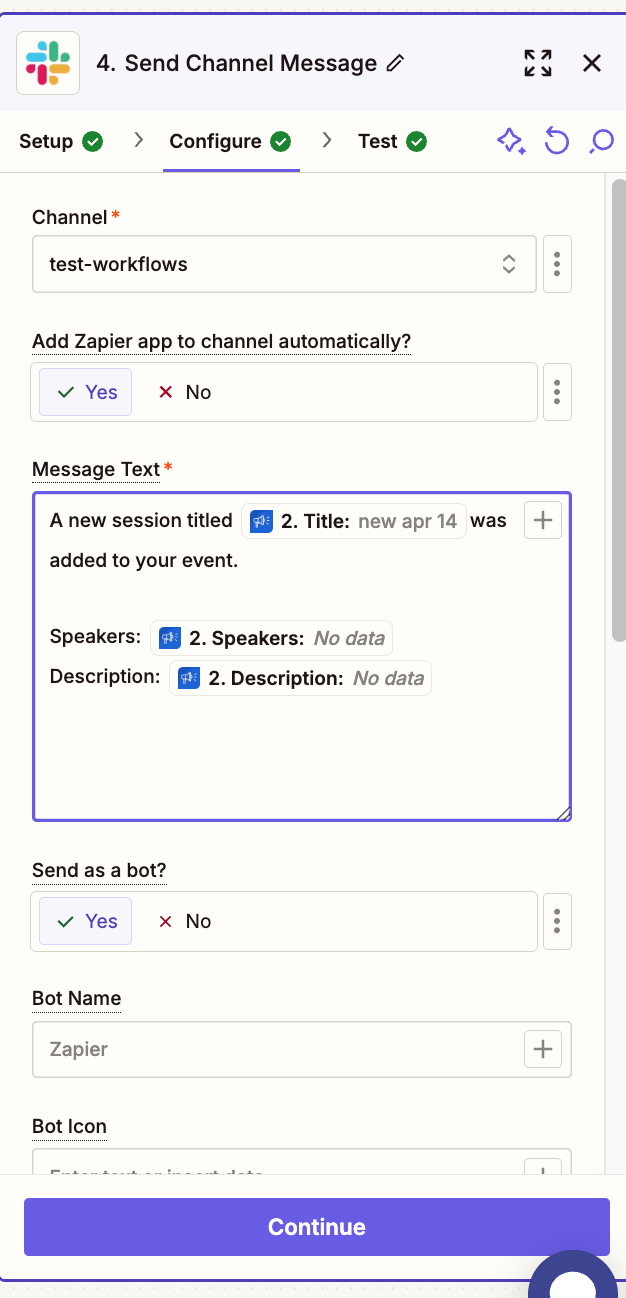Choose No for Send as a bot
Viewport: 626px width, 1298px height.
click(185, 921)
